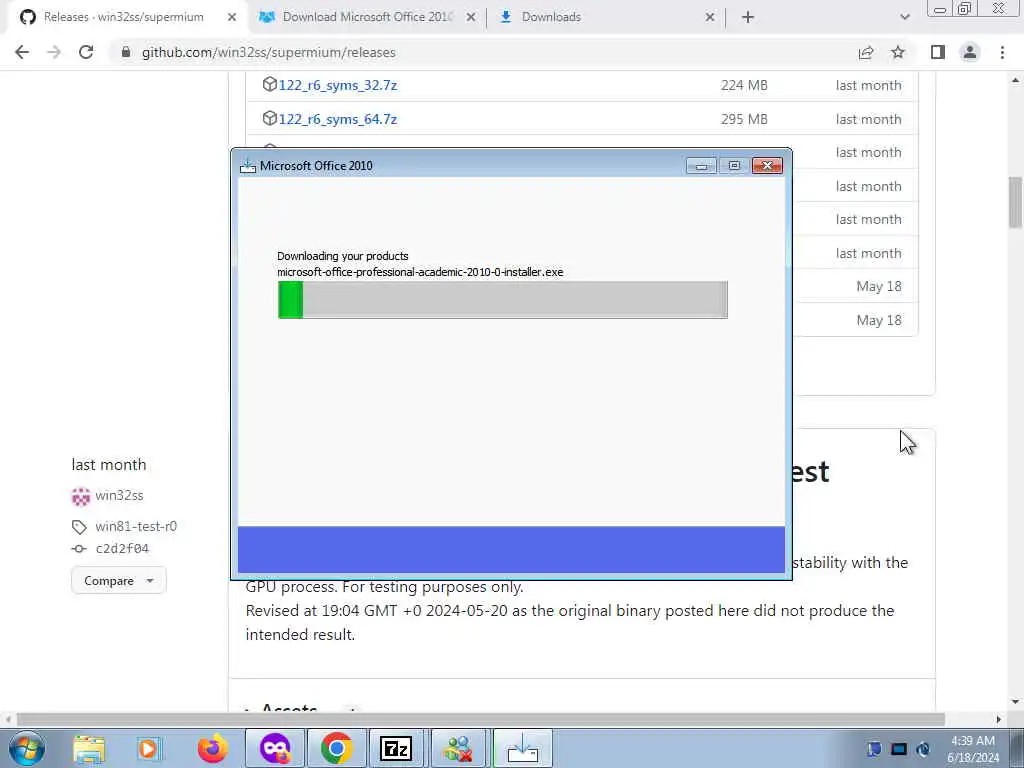Download 122_r6_syms_32.7z asset

point(338,85)
